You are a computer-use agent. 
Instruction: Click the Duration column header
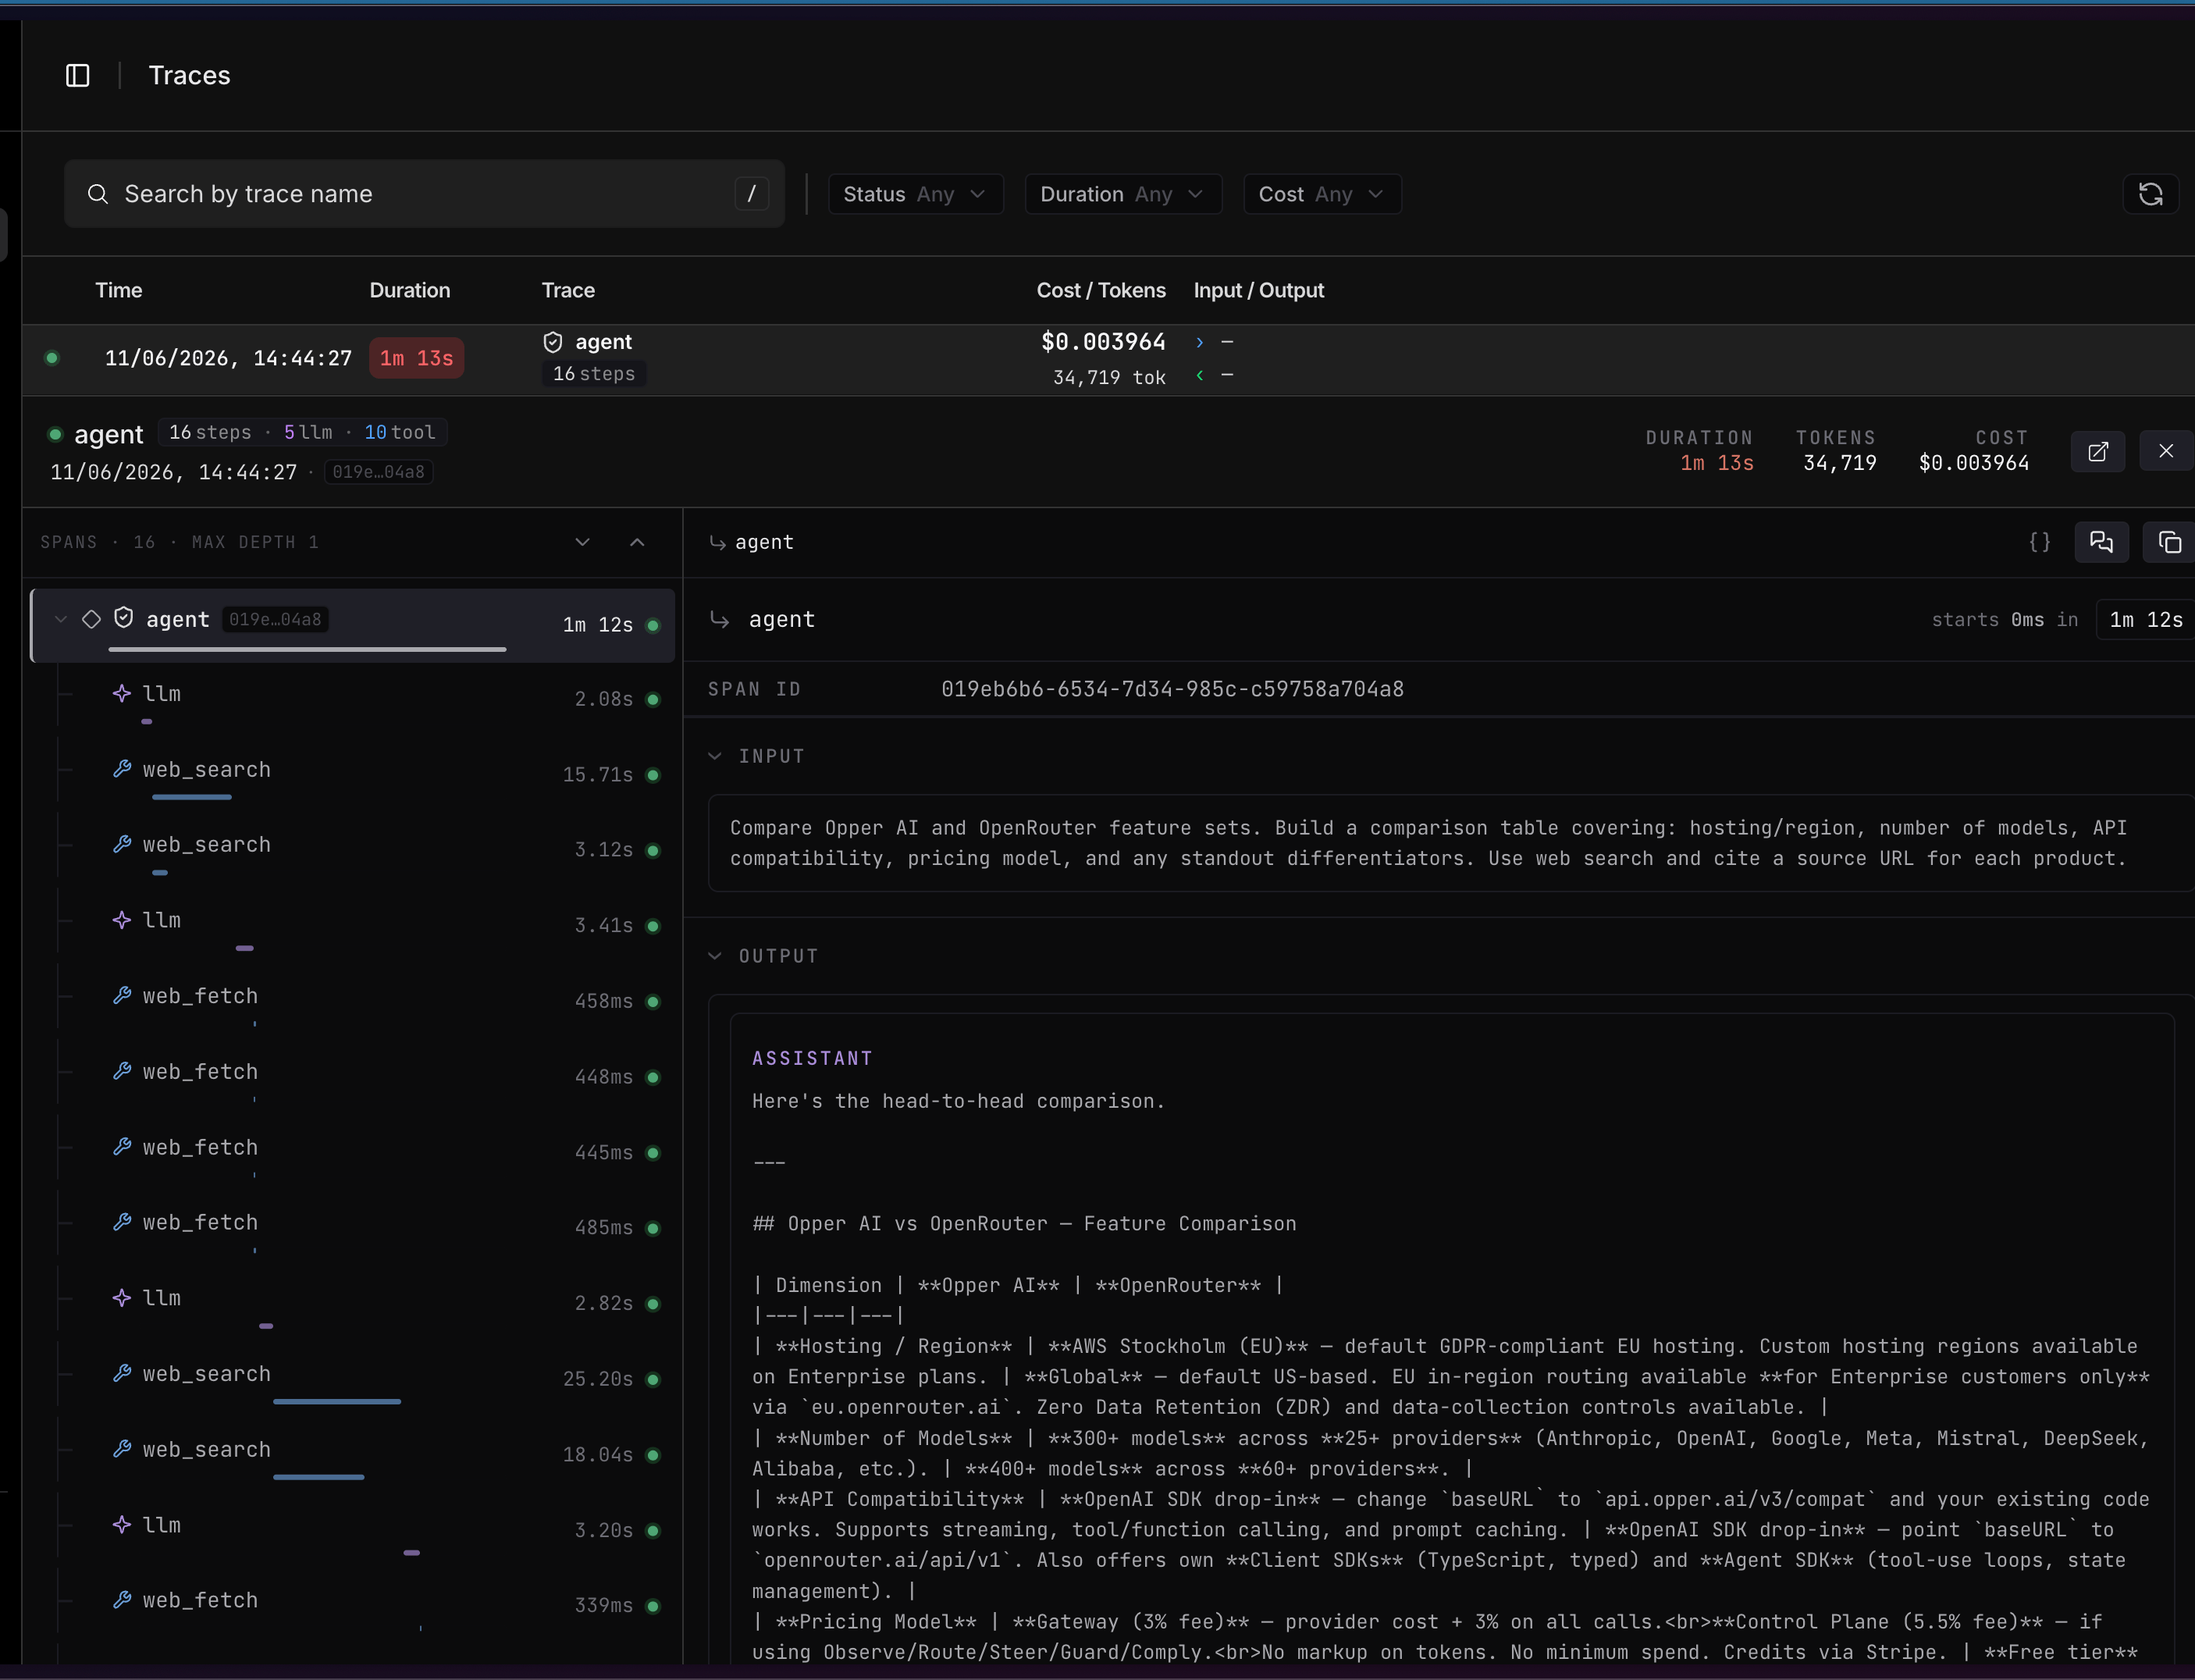point(410,290)
